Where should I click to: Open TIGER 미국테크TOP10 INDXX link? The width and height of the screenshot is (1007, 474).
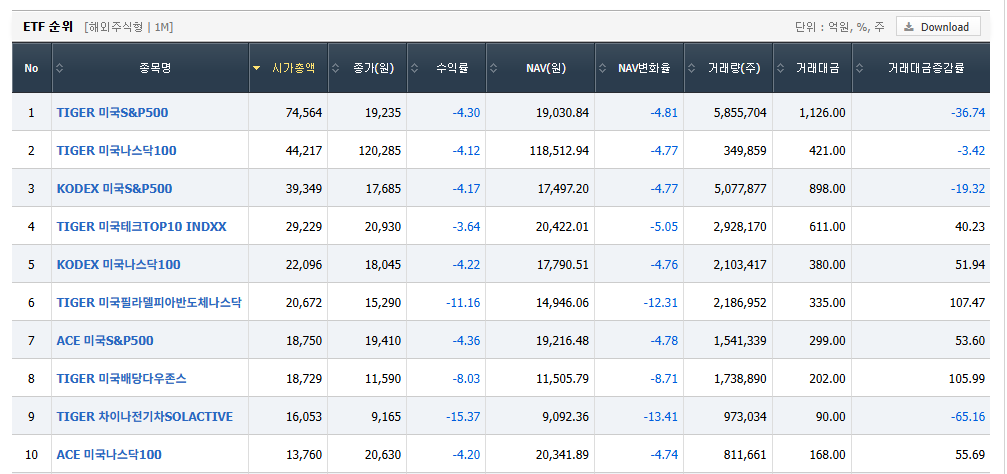141,226
